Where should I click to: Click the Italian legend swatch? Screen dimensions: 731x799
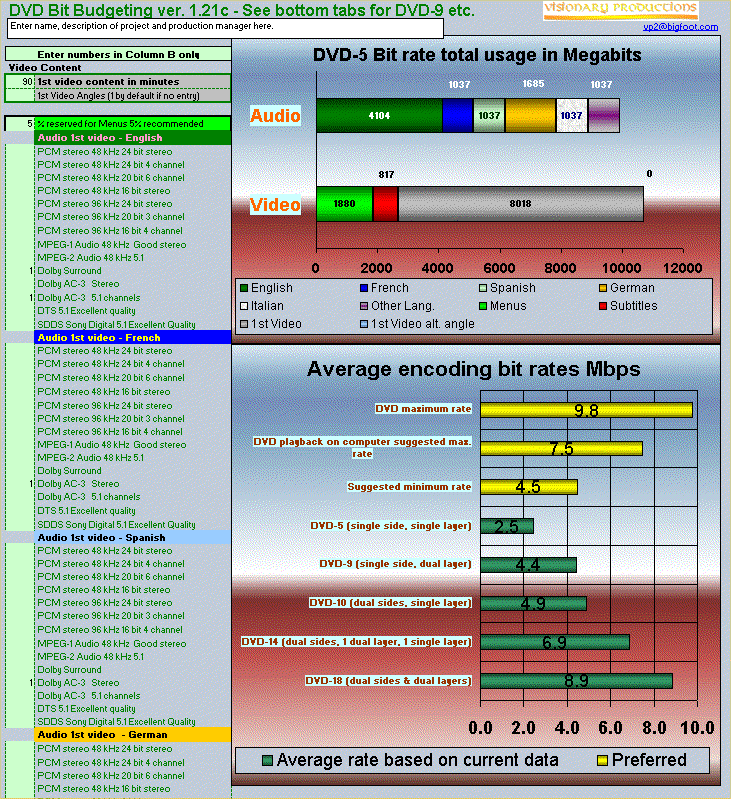pyautogui.click(x=244, y=306)
